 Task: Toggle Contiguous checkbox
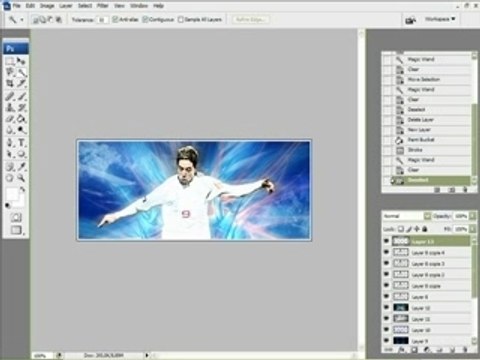145,19
